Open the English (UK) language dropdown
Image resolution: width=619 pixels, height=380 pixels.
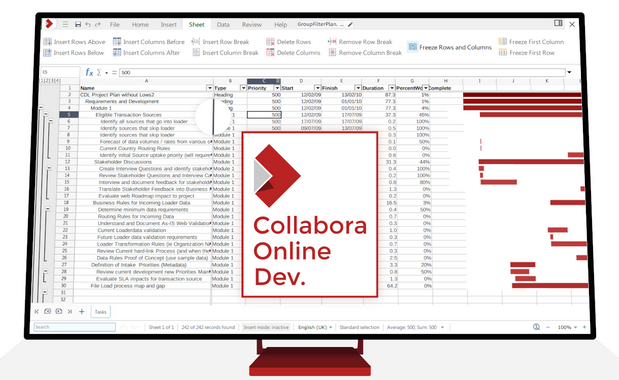[315, 327]
